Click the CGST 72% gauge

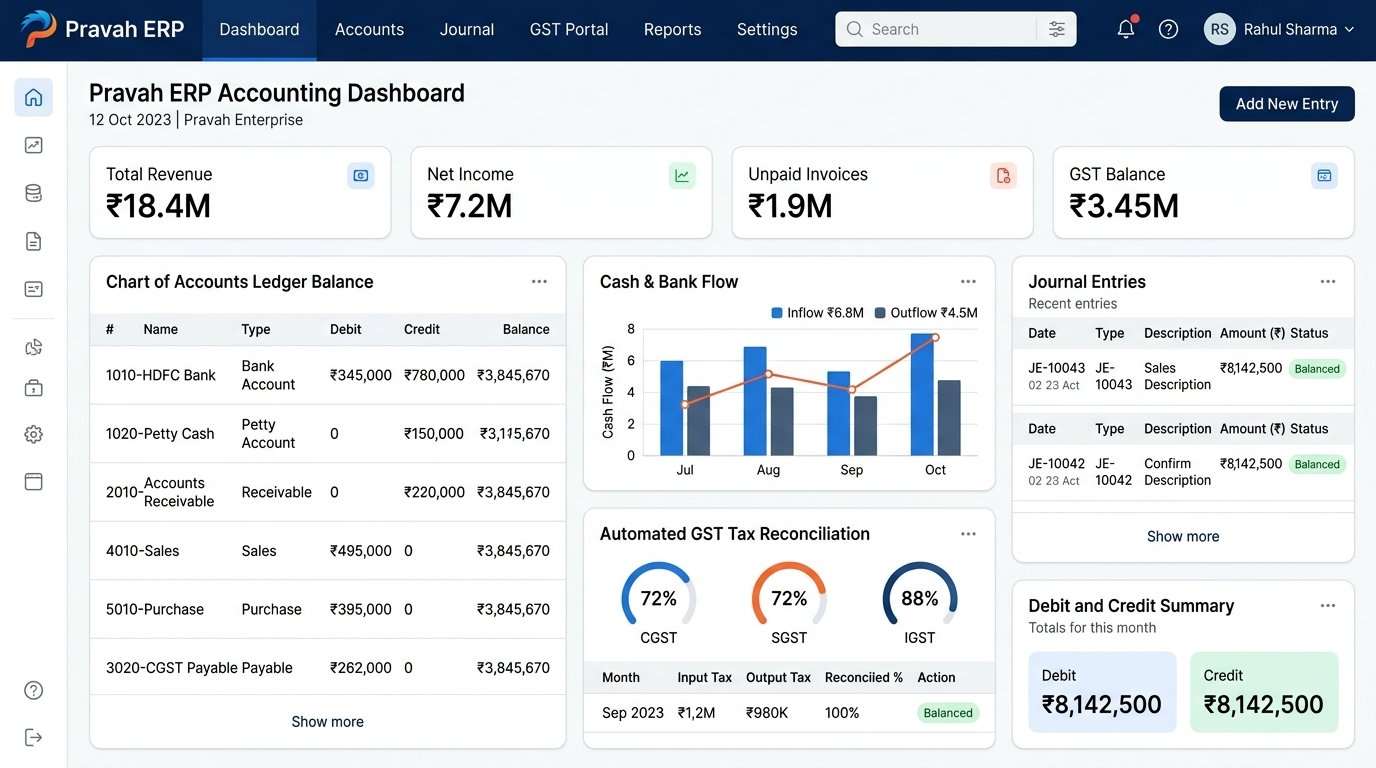[659, 598]
